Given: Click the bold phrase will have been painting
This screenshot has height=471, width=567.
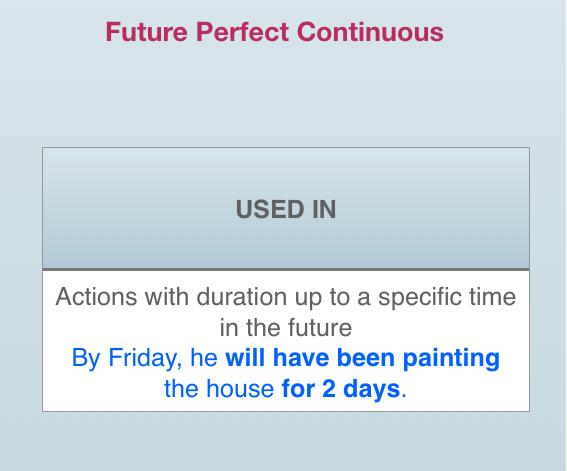Looking at the screenshot, I should coord(362,358).
